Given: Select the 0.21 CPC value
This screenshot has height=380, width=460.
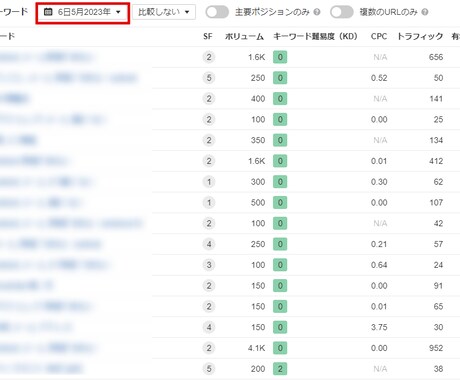Looking at the screenshot, I should tap(379, 244).
